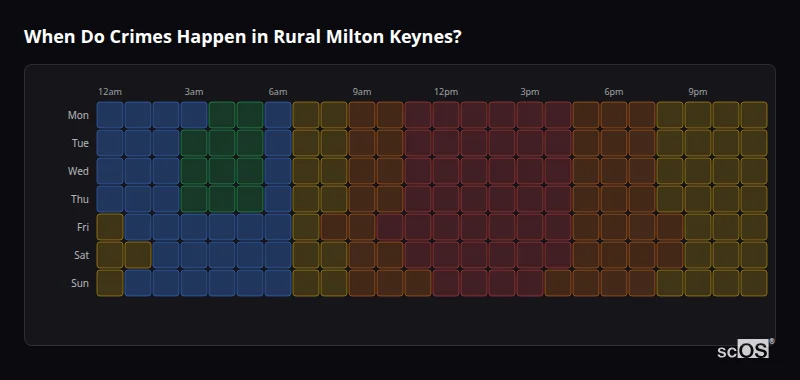Select the Wednesday 12am blue cell
Screen dimensions: 800x380
click(x=110, y=171)
